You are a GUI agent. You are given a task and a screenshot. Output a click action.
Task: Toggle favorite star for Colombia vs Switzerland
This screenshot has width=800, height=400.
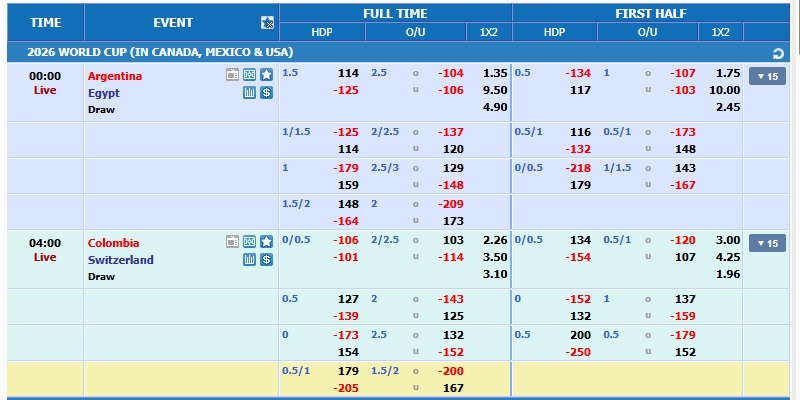pyautogui.click(x=266, y=242)
